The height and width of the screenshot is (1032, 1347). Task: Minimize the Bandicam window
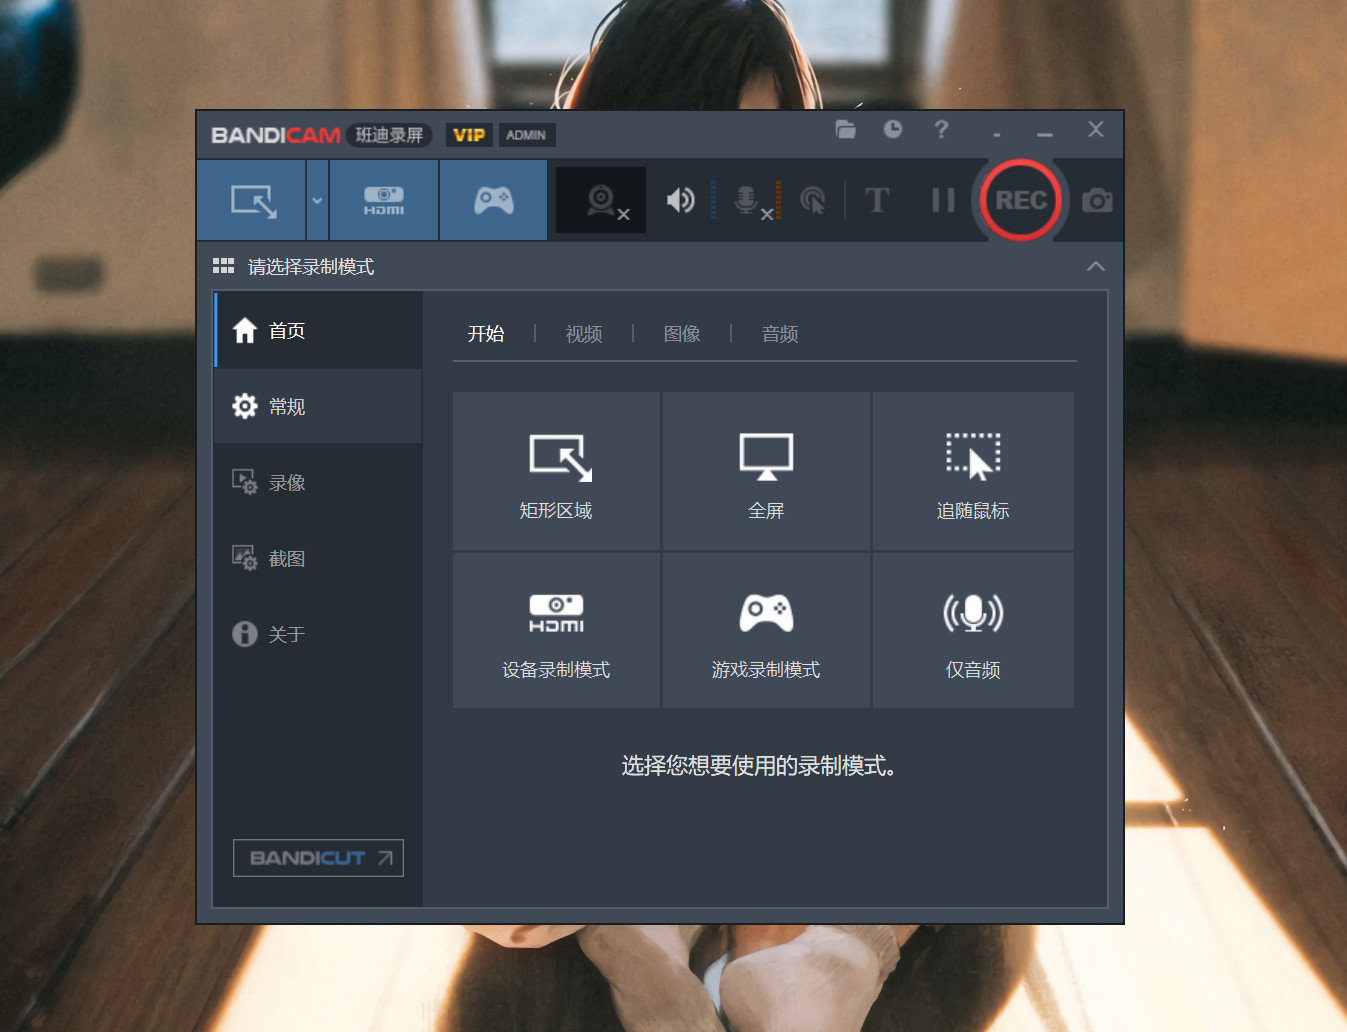[1045, 134]
